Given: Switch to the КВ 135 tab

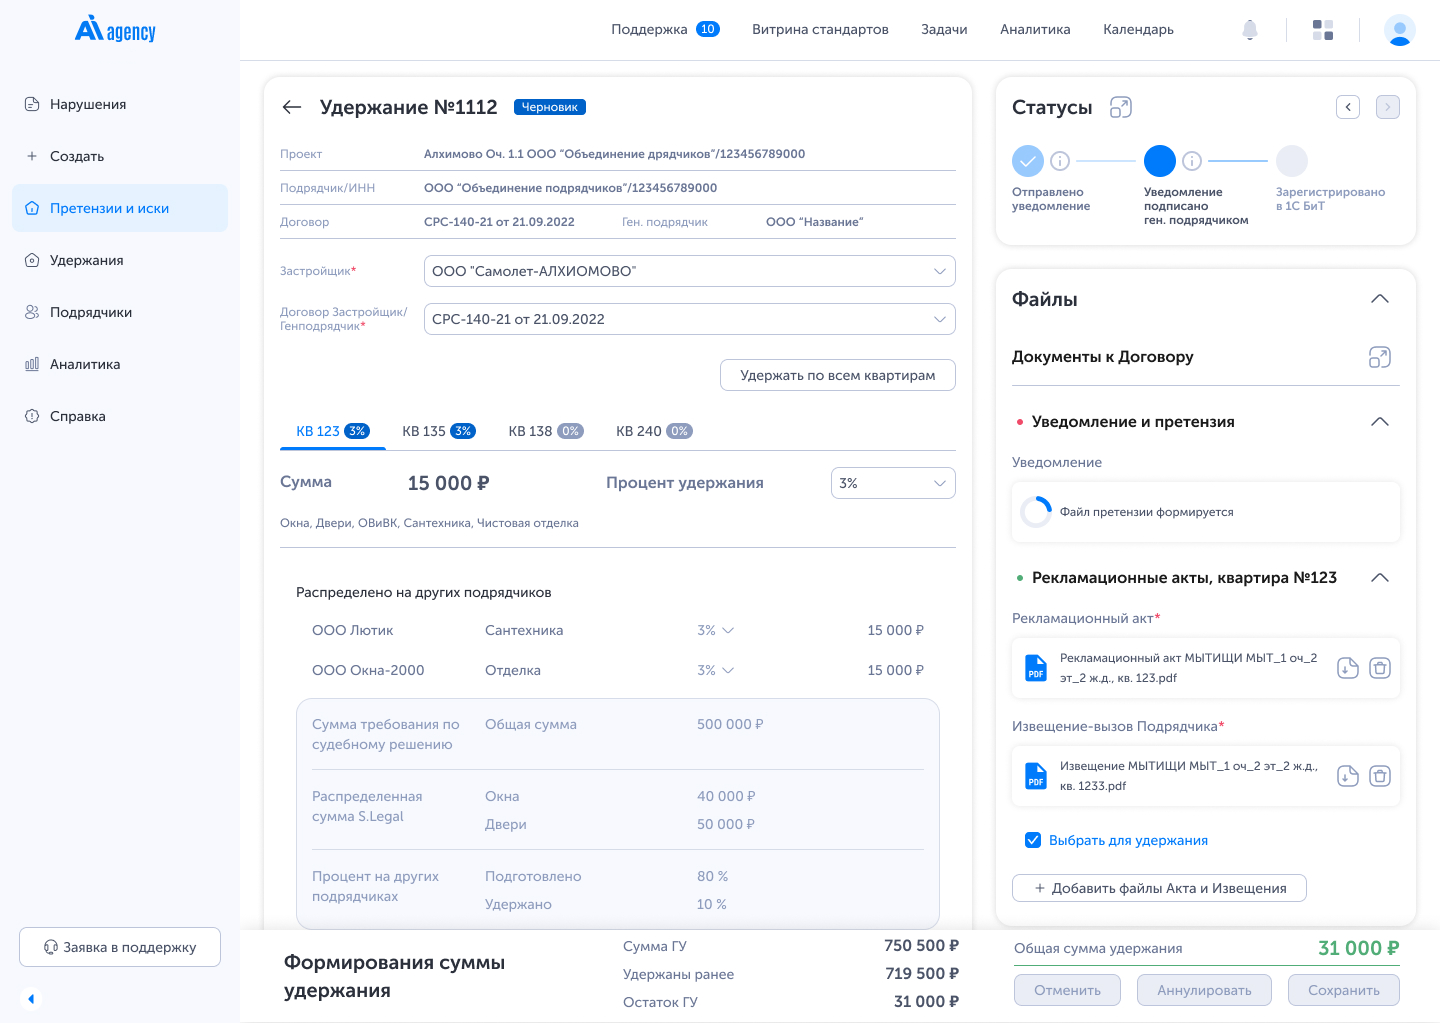Looking at the screenshot, I should (438, 431).
